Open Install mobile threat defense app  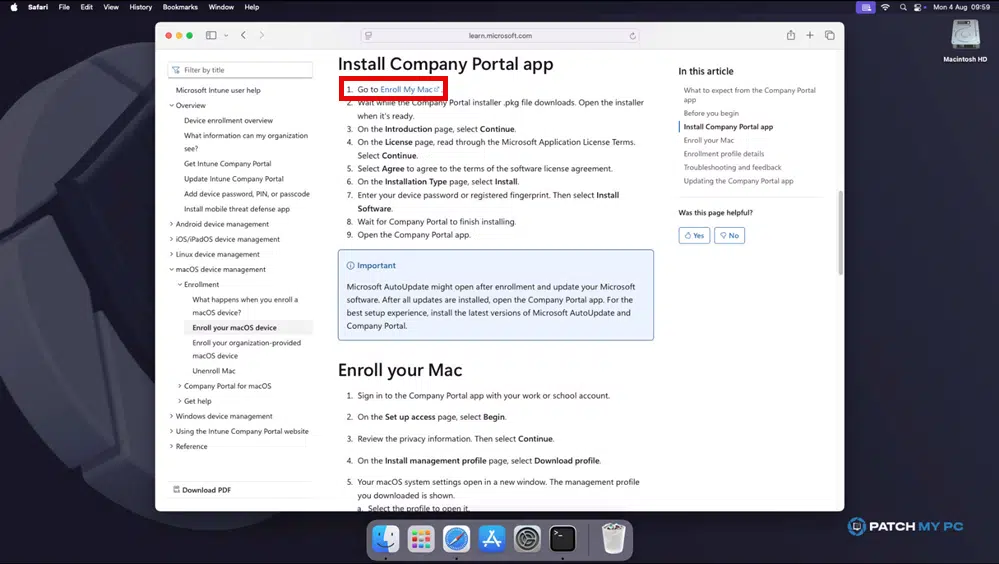pos(236,209)
